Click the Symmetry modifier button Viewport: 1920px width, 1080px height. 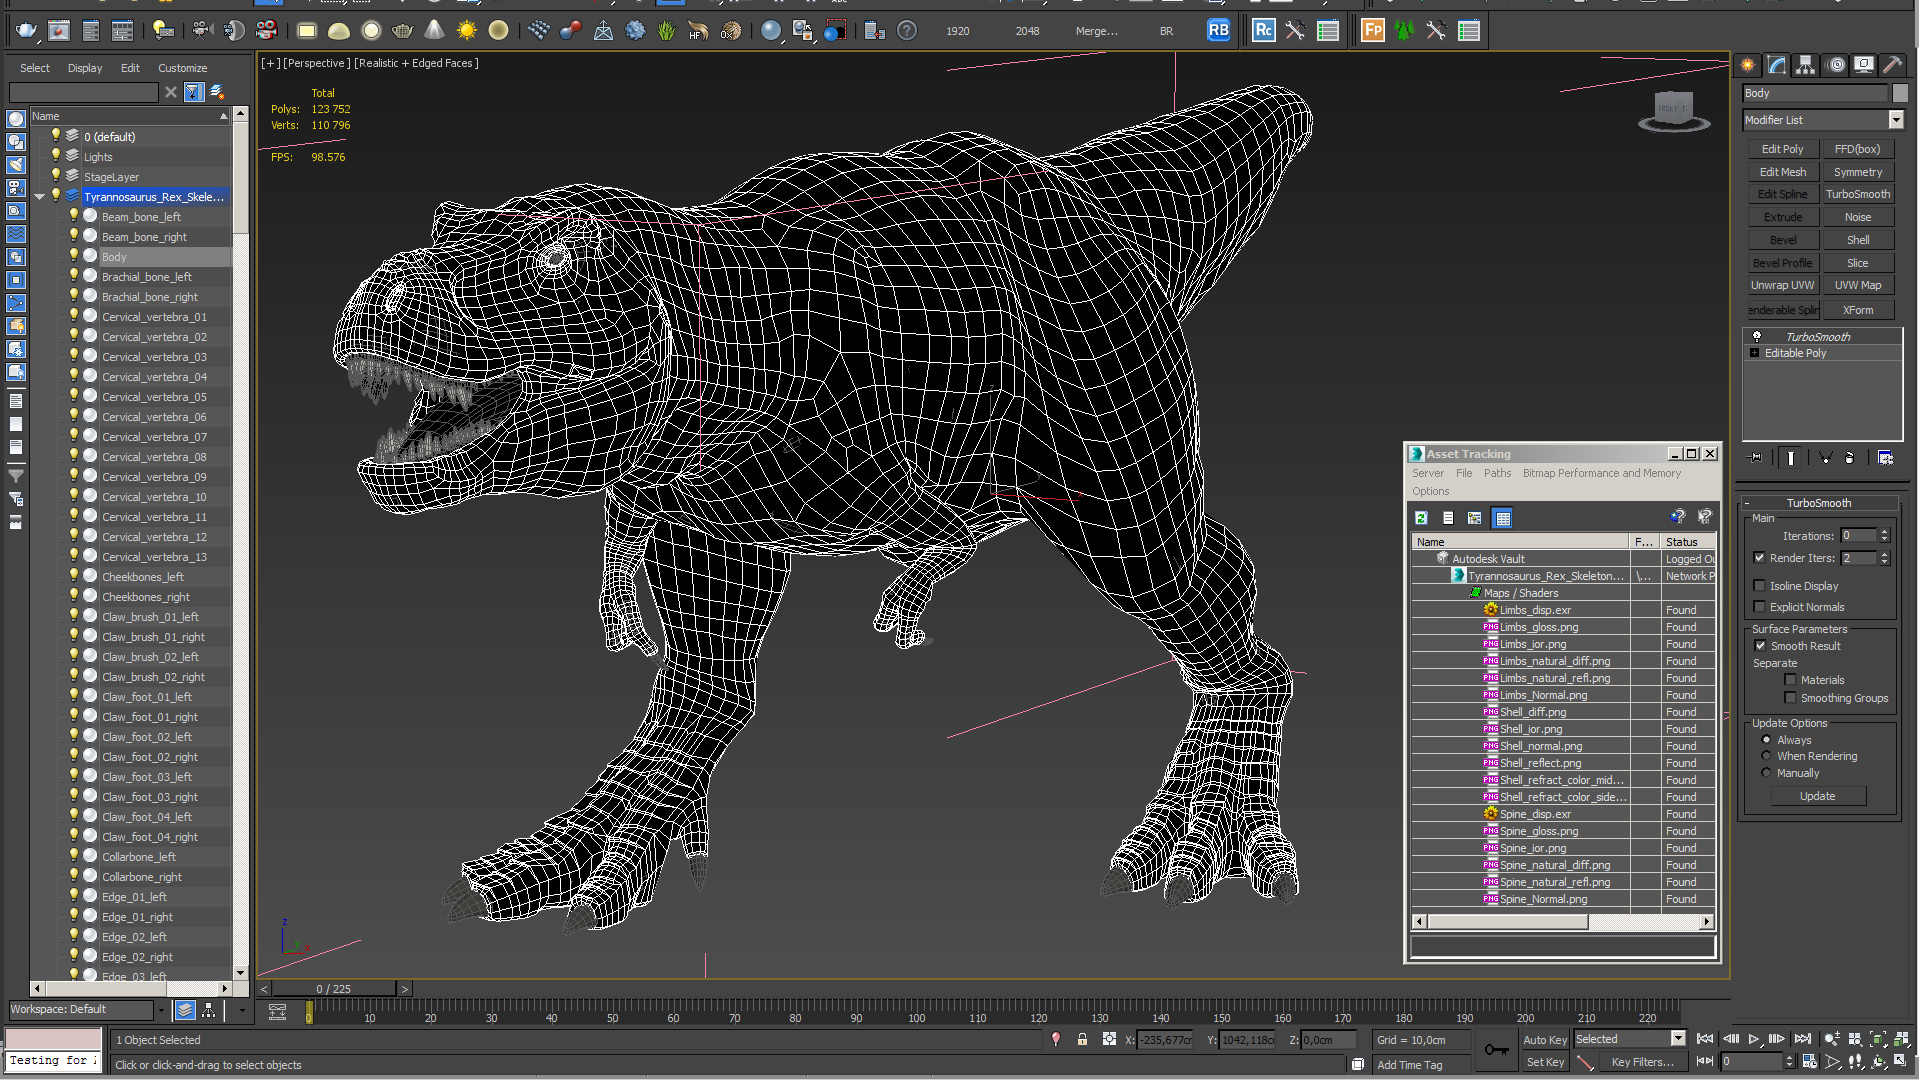[x=1857, y=172]
